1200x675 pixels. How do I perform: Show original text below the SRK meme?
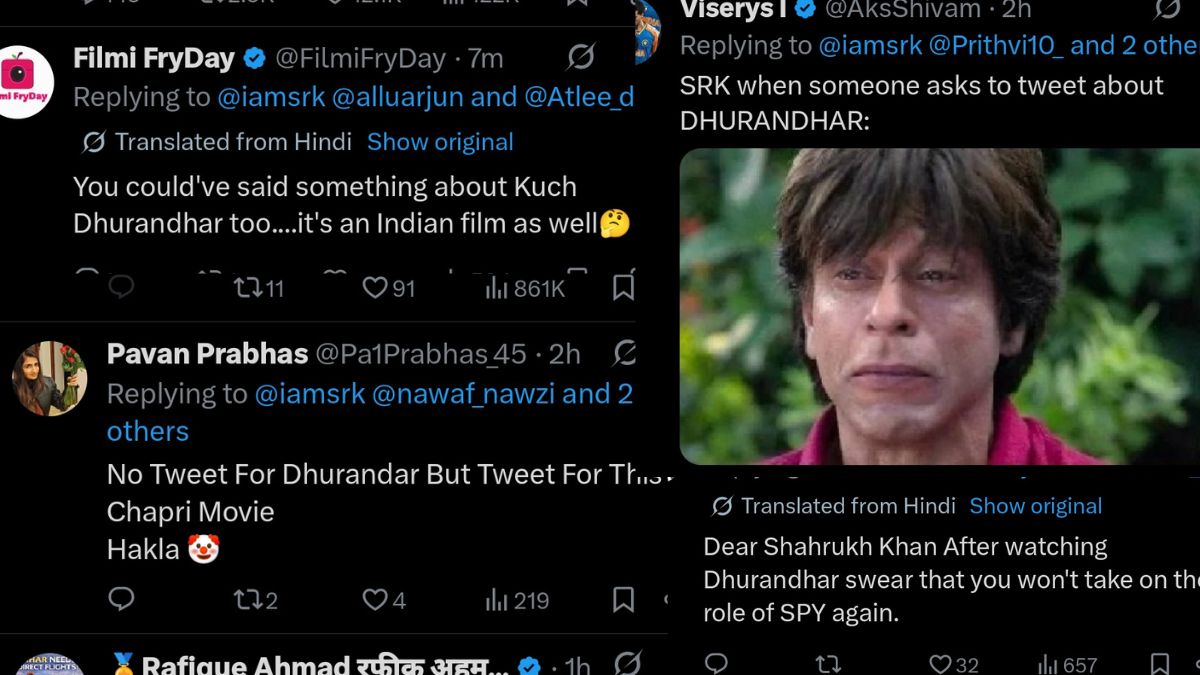pos(1035,506)
